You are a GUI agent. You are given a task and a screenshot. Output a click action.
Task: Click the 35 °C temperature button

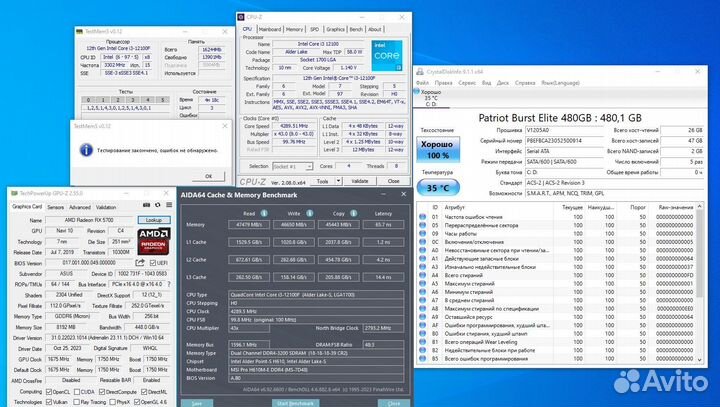pos(438,188)
